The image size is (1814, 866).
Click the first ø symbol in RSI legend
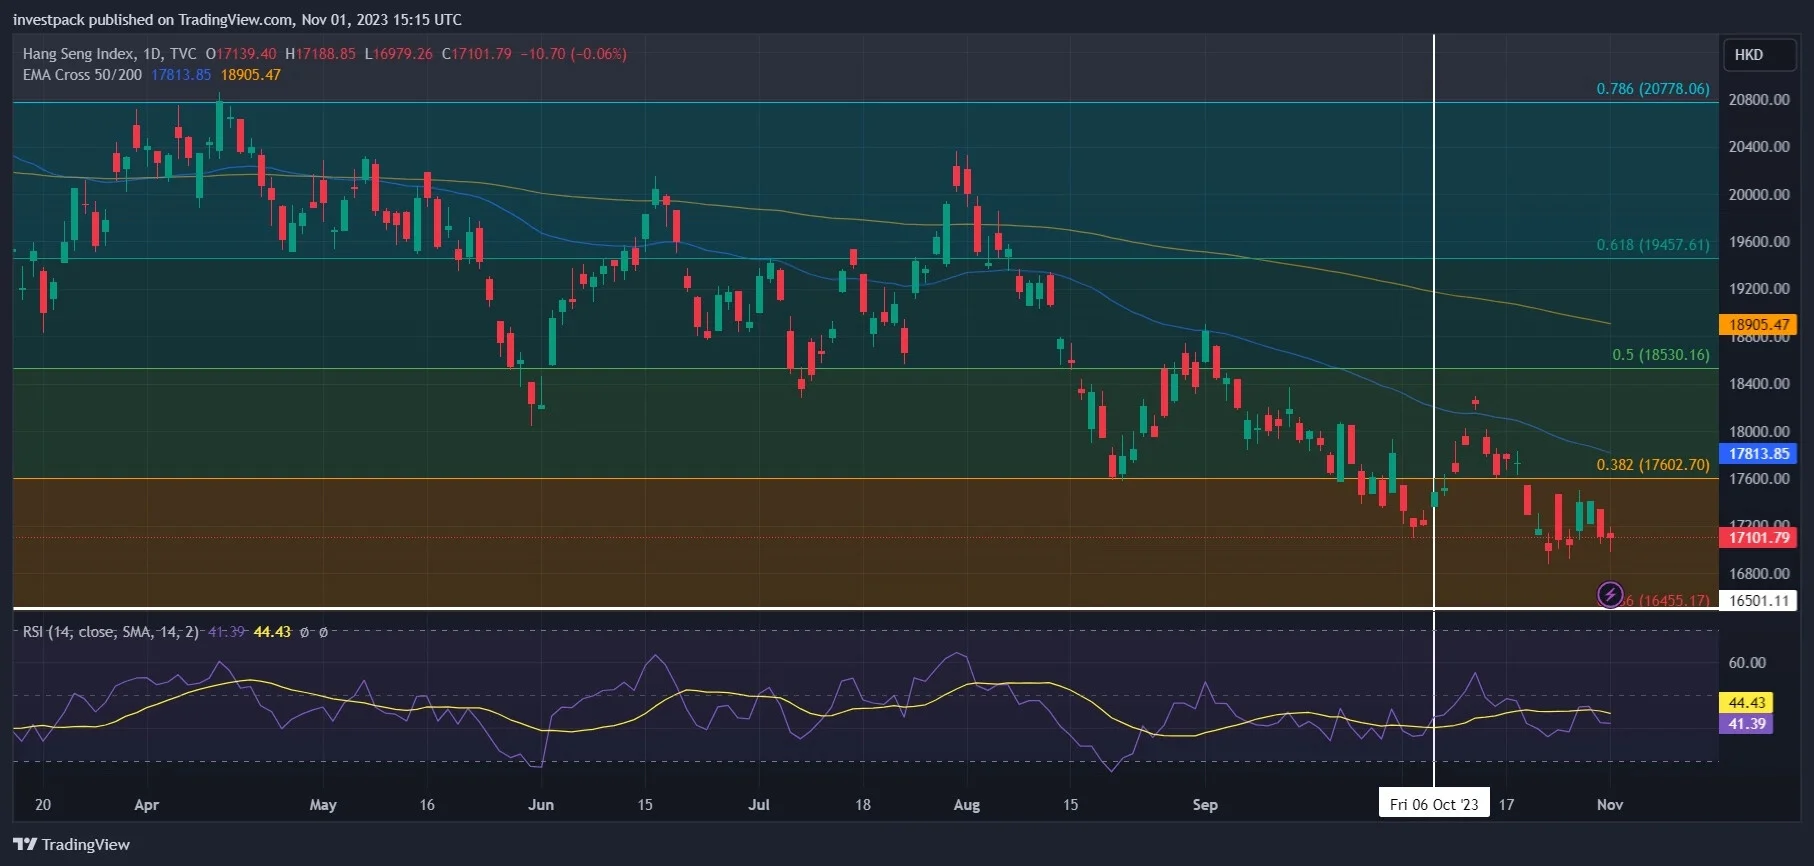pos(305,632)
